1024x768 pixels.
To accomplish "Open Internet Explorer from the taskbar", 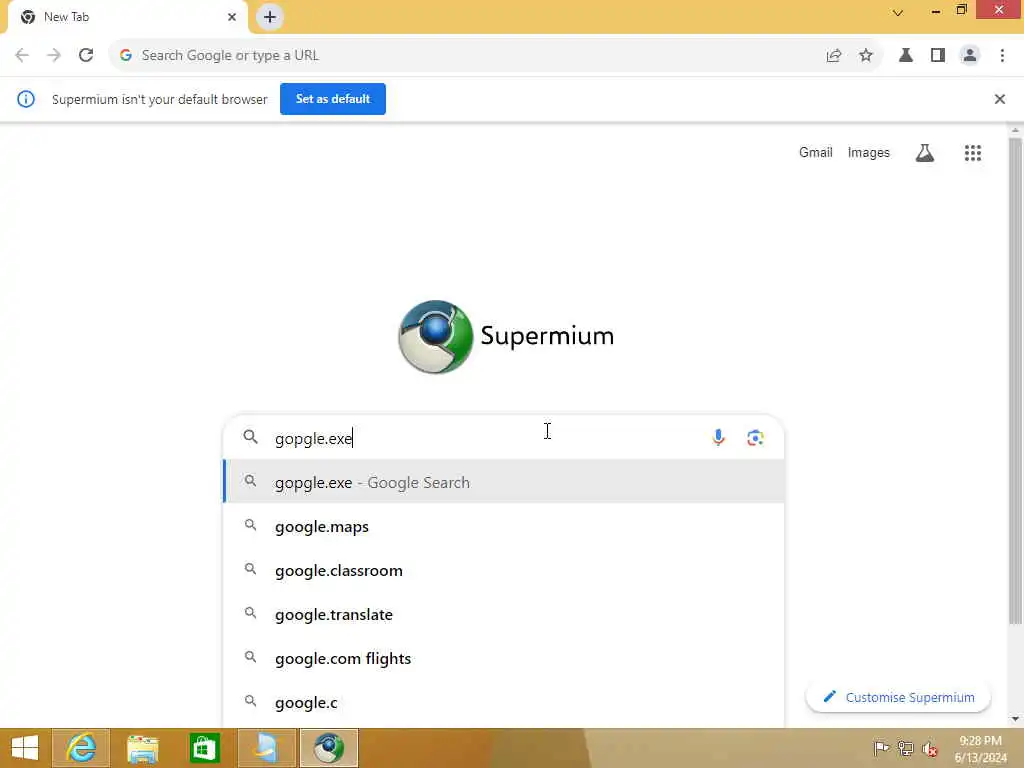I will pos(81,748).
